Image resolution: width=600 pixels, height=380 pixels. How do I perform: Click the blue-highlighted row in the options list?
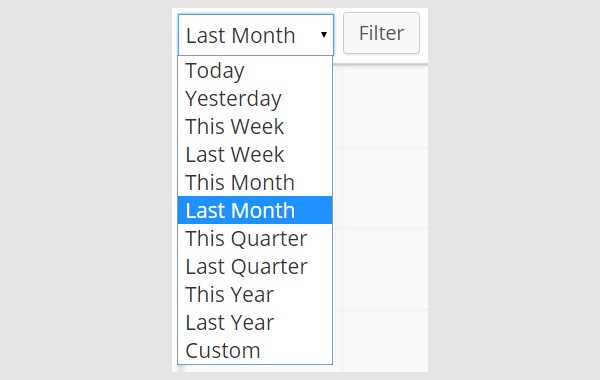click(255, 210)
